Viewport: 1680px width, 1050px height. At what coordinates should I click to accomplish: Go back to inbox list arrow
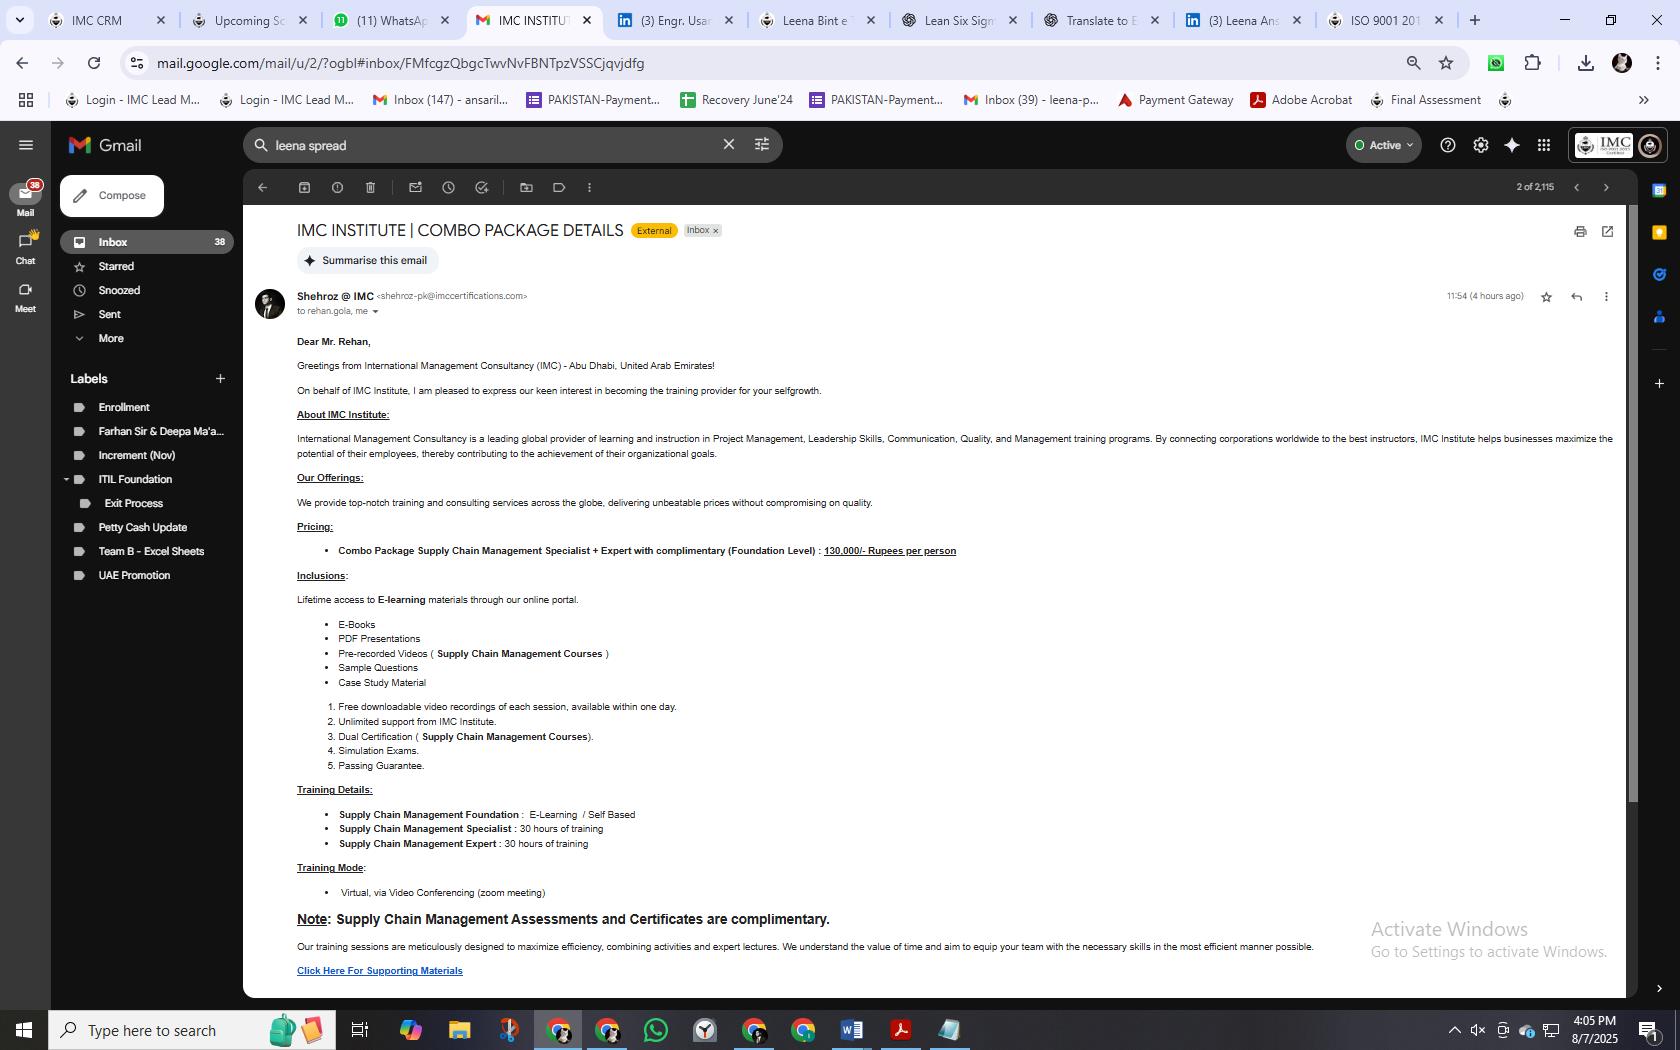point(263,187)
